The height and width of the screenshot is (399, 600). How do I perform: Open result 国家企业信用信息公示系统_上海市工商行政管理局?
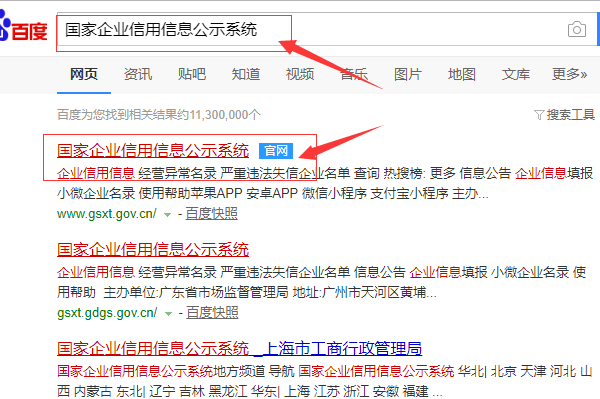[240, 349]
